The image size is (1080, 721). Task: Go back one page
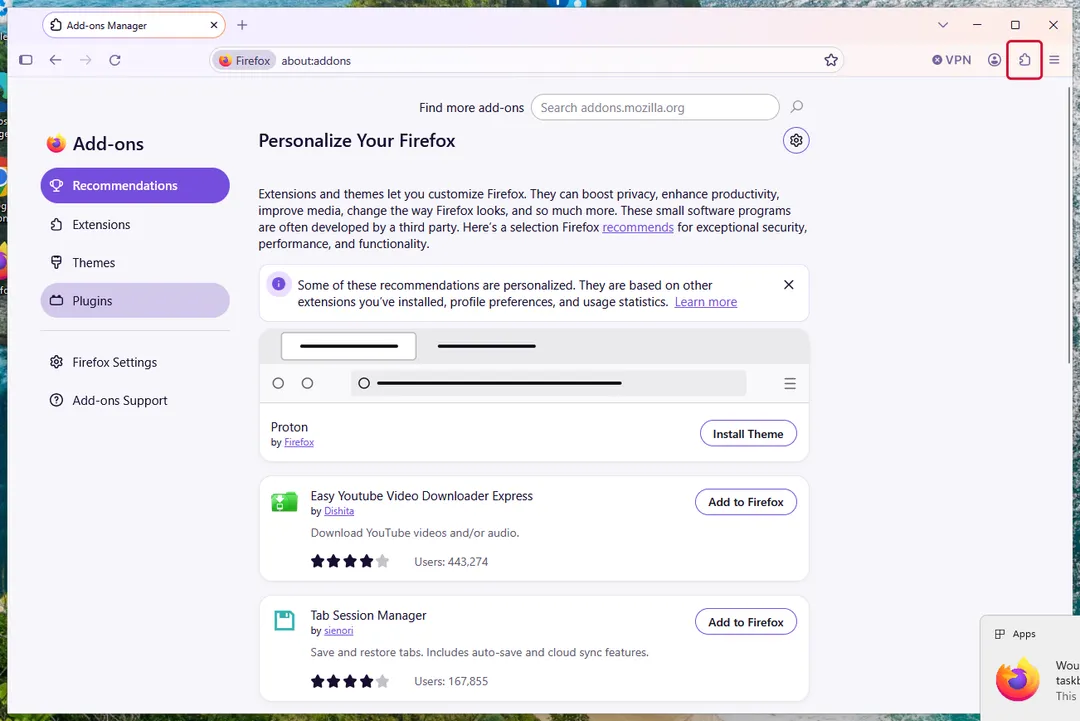[x=55, y=60]
